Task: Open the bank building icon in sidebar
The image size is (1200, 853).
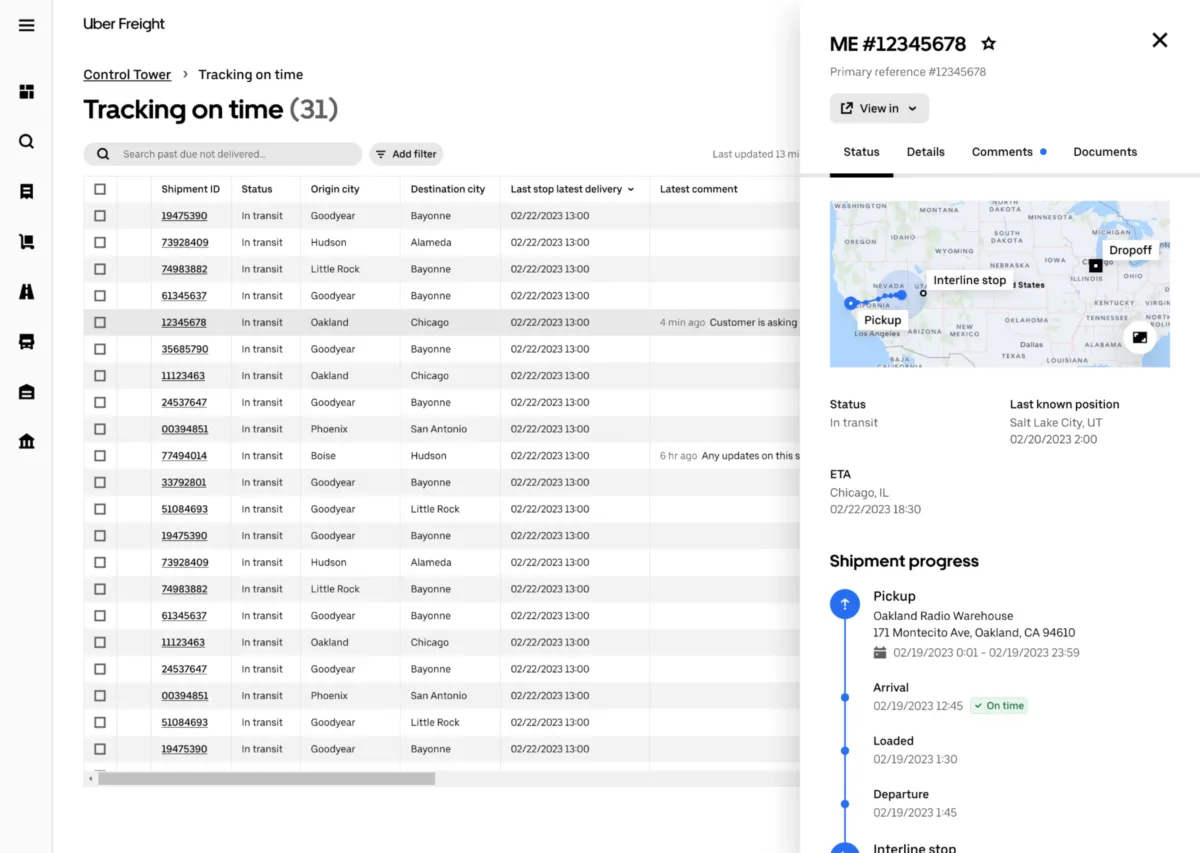Action: pyautogui.click(x=27, y=441)
